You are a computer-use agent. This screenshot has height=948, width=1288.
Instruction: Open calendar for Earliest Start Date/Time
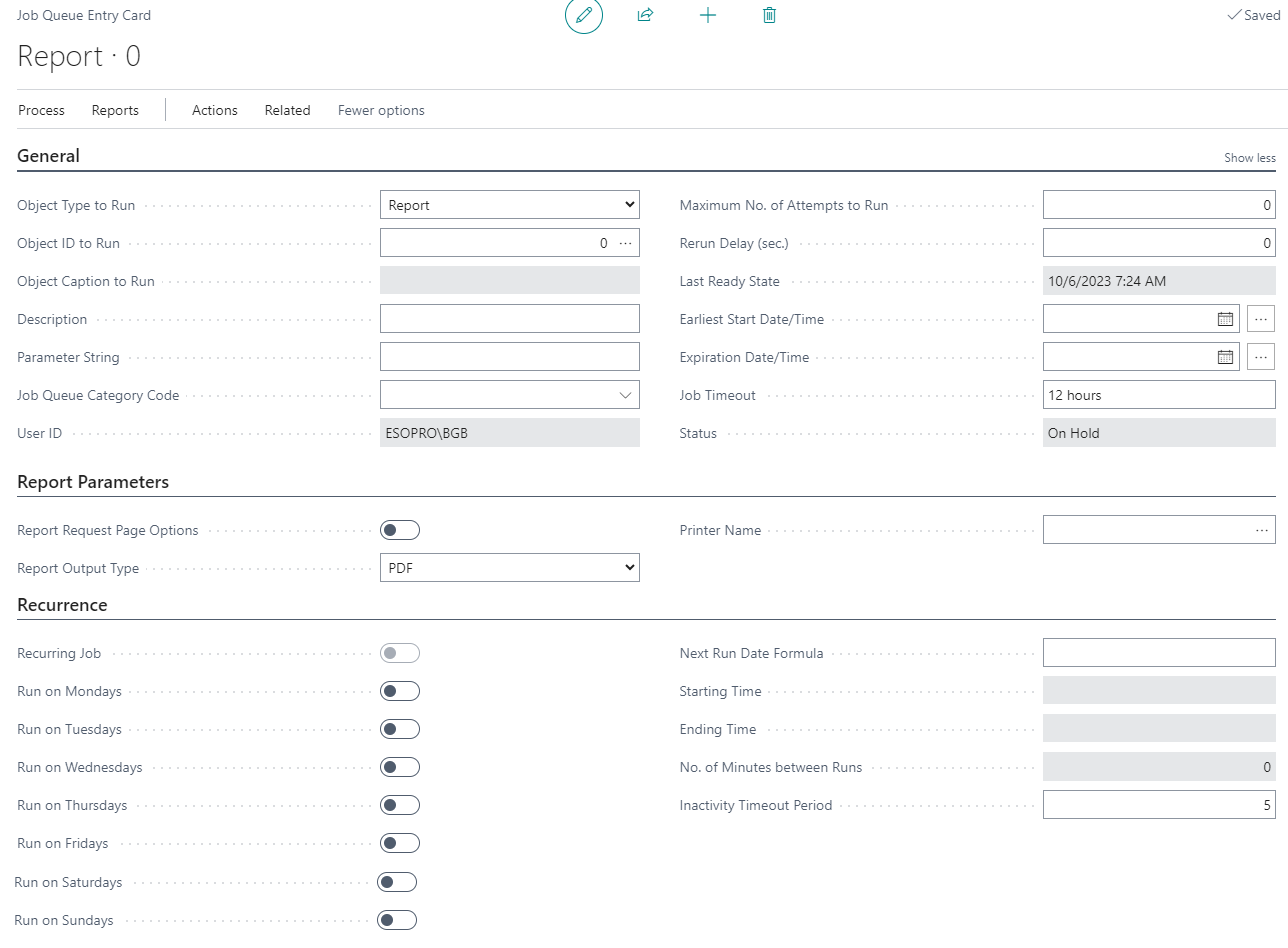tap(1225, 319)
